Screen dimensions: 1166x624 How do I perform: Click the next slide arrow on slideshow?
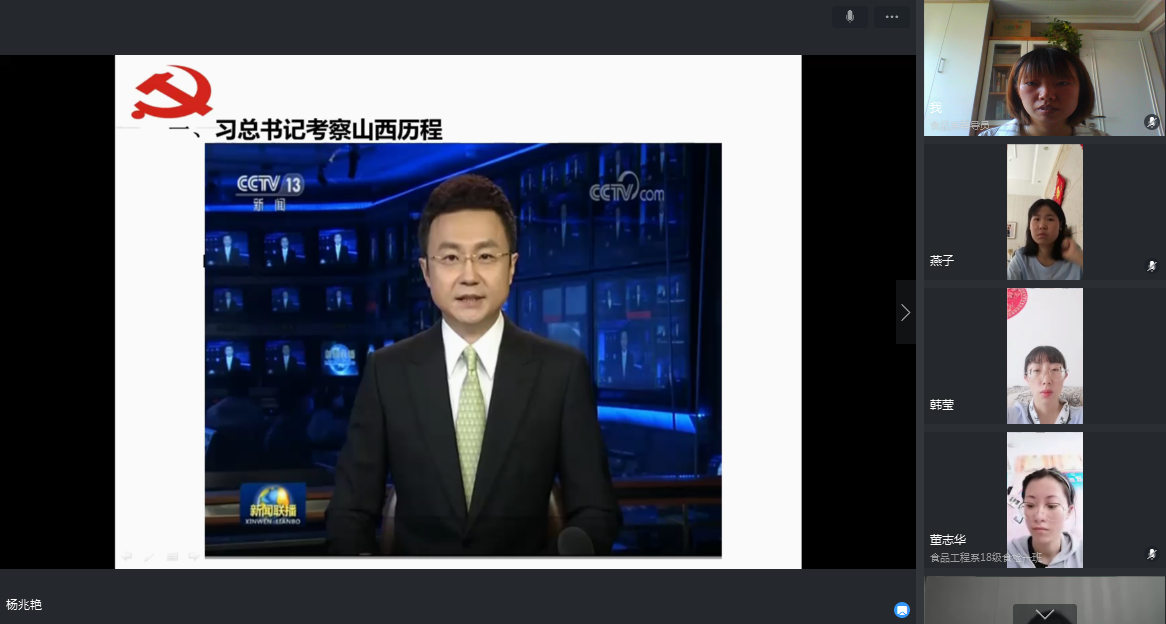(193, 557)
